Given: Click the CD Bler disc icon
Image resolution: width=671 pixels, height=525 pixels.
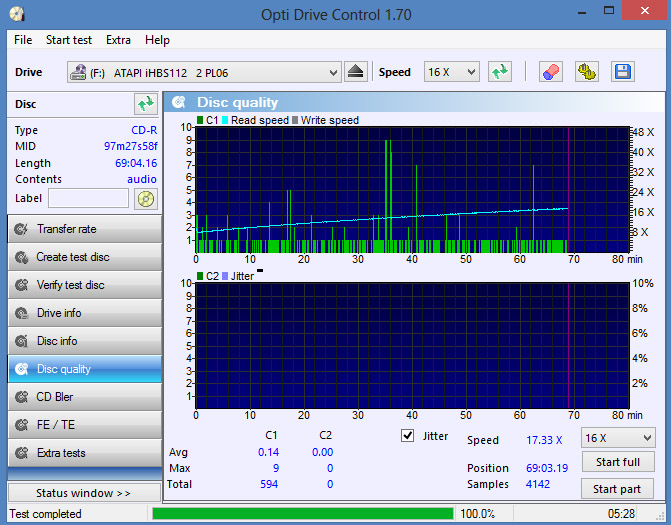Looking at the screenshot, I should click(x=21, y=397).
